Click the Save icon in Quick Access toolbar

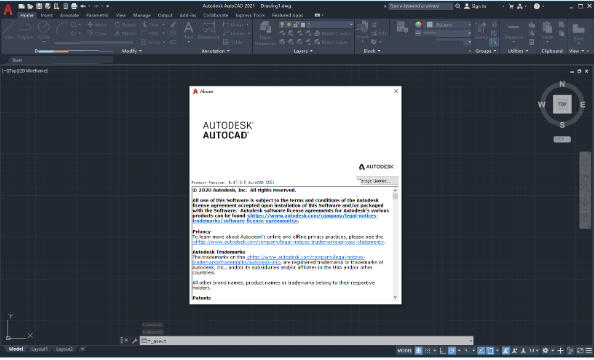pos(39,6)
